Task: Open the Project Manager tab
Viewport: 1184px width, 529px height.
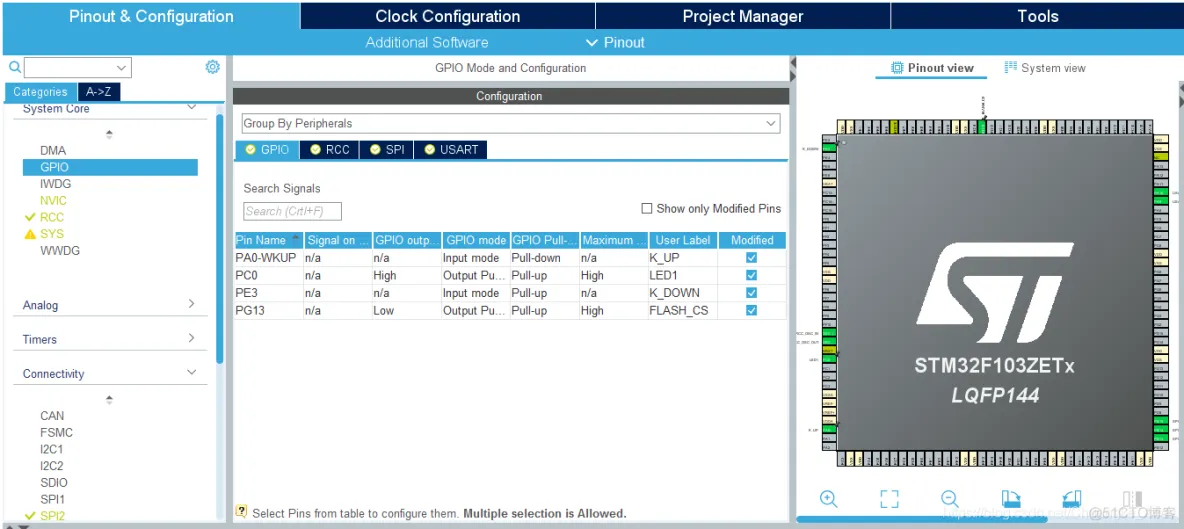Action: [x=743, y=16]
